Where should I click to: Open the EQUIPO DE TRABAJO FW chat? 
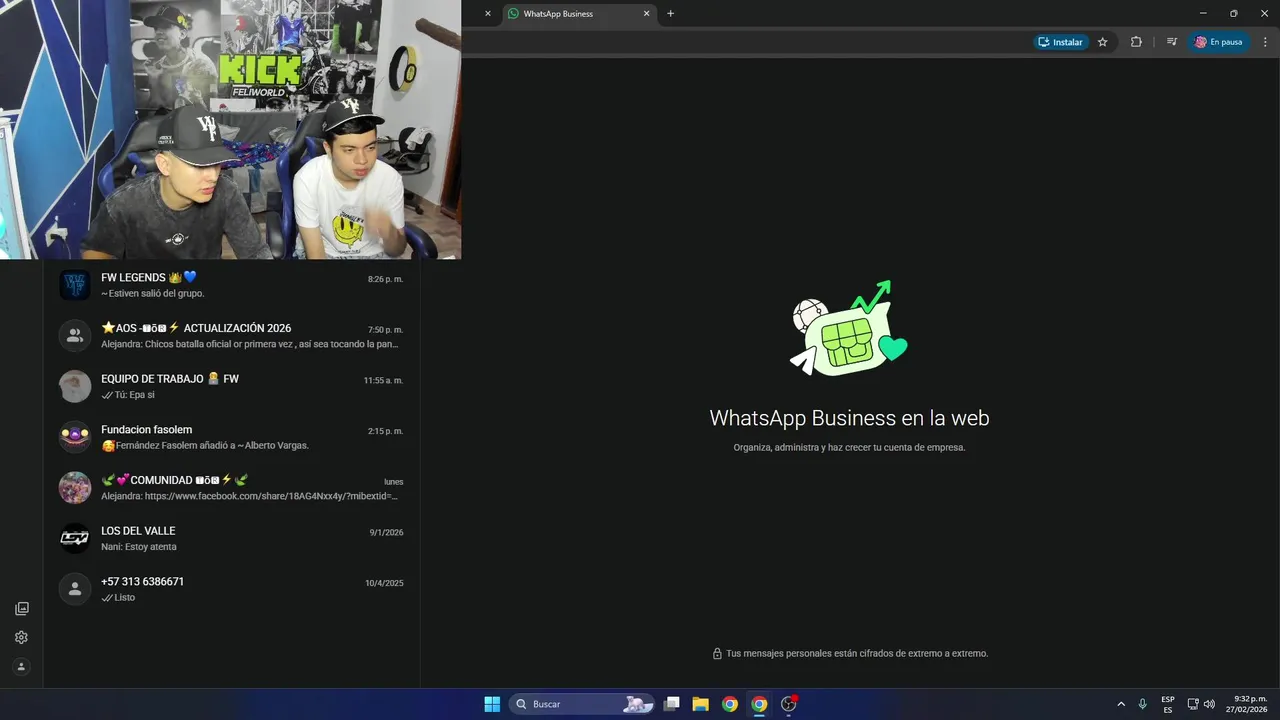231,386
